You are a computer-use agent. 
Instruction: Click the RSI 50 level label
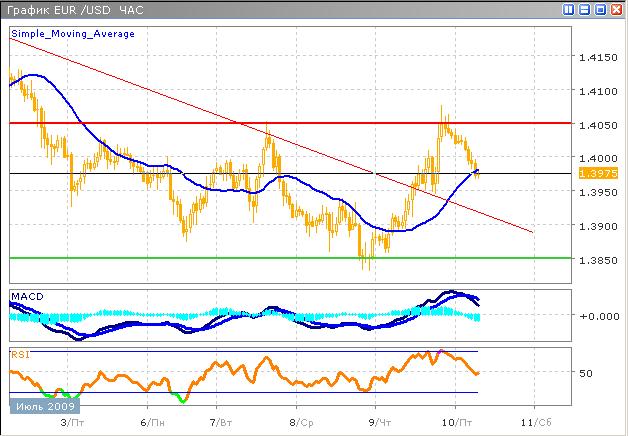(586, 373)
